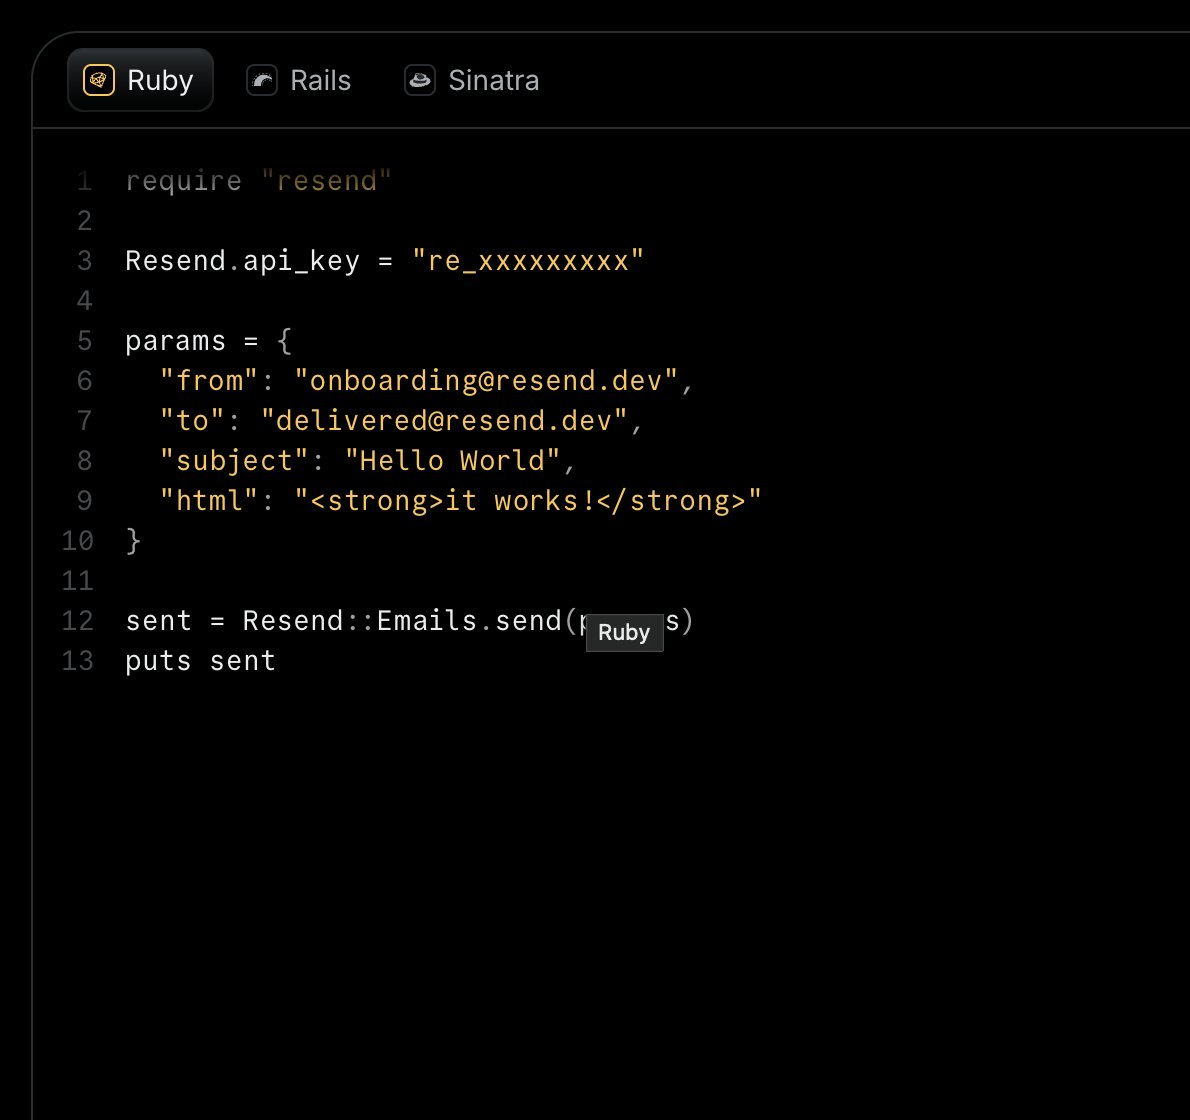
Task: Click the "html" key on line 9
Action: tap(209, 501)
